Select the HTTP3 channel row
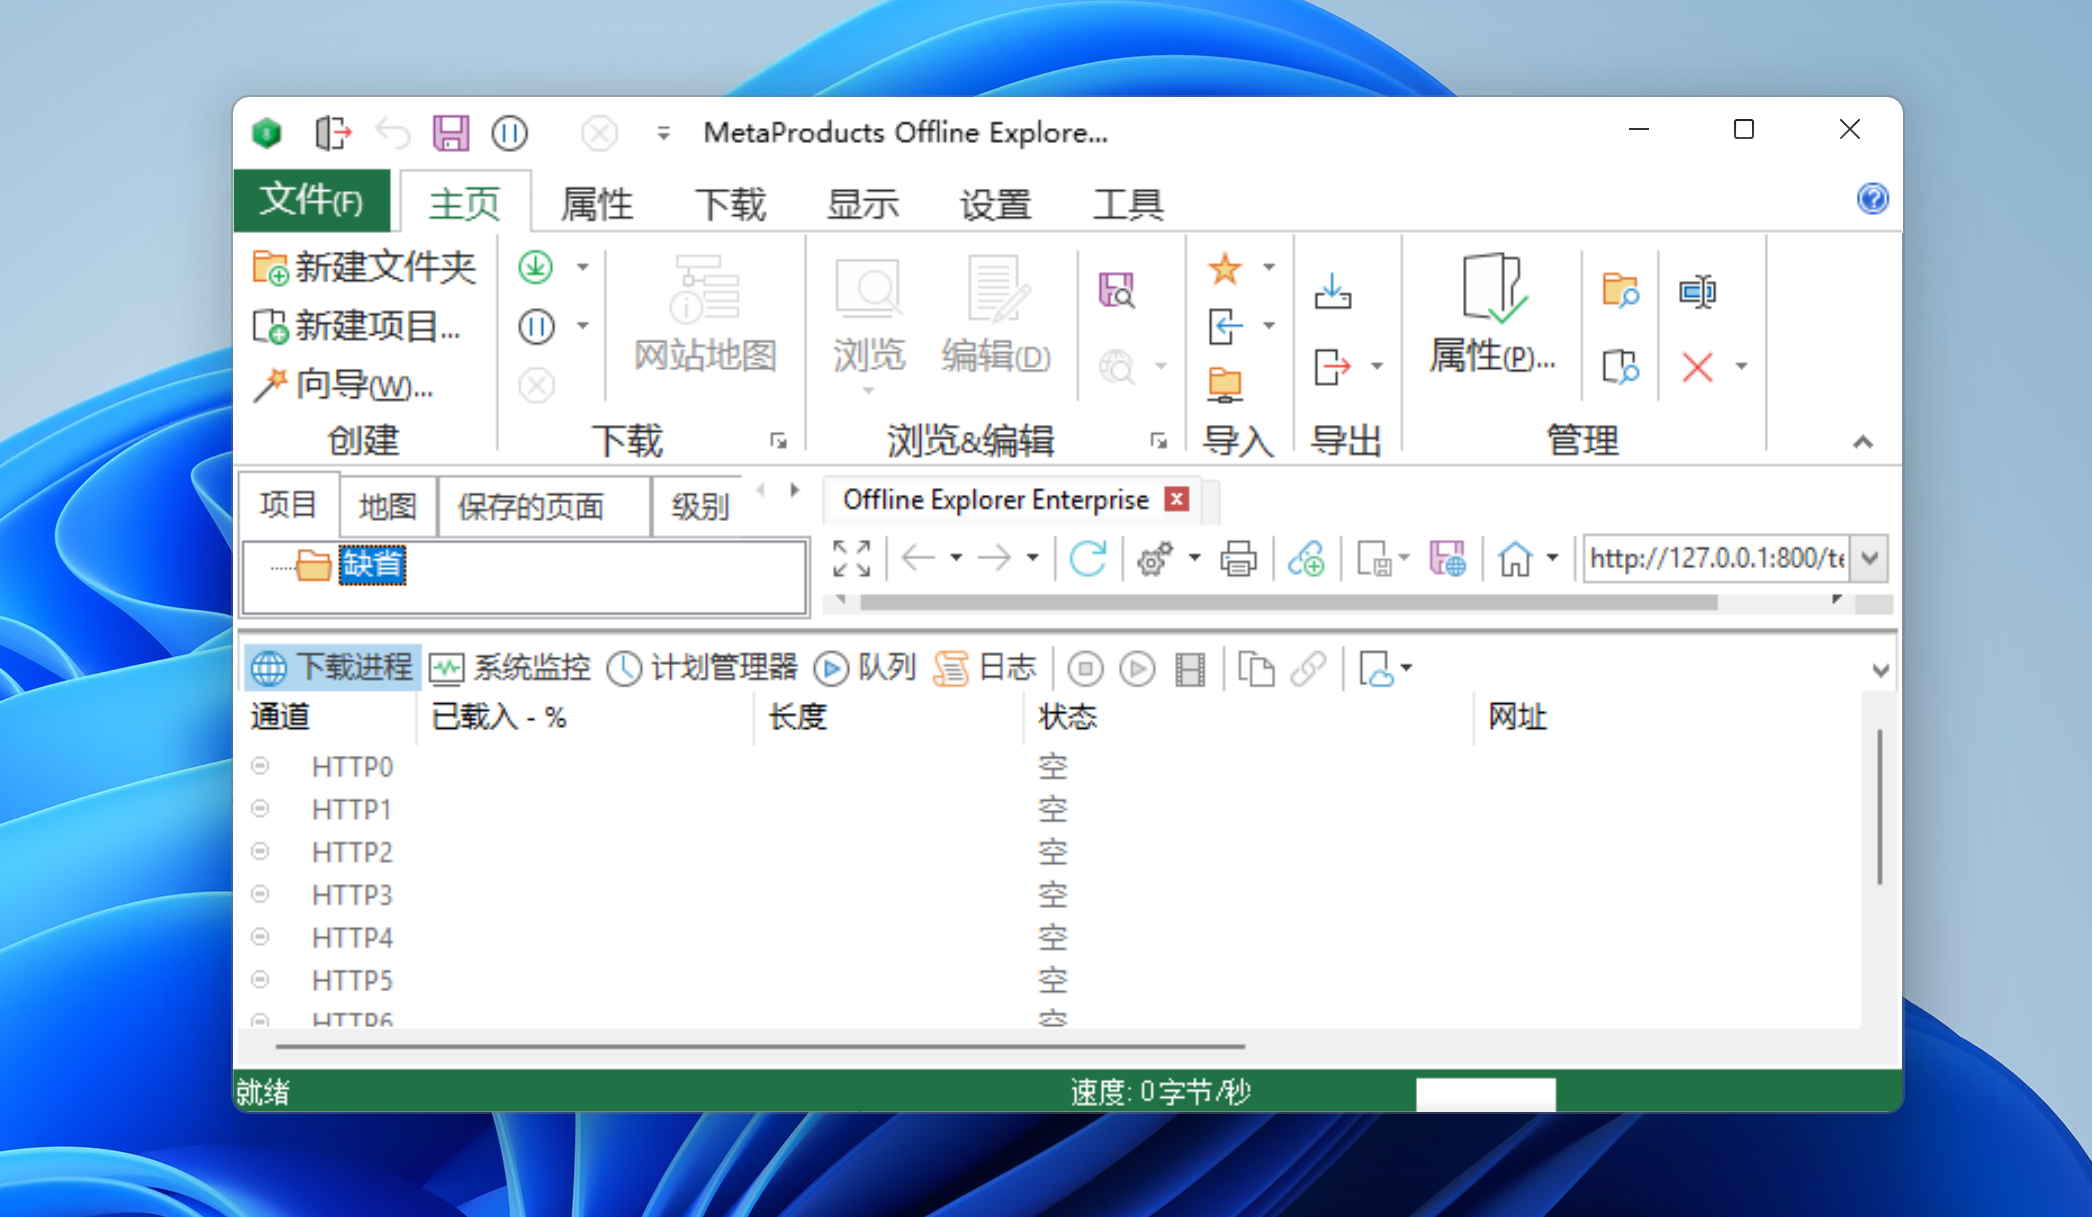2092x1217 pixels. click(1050, 894)
